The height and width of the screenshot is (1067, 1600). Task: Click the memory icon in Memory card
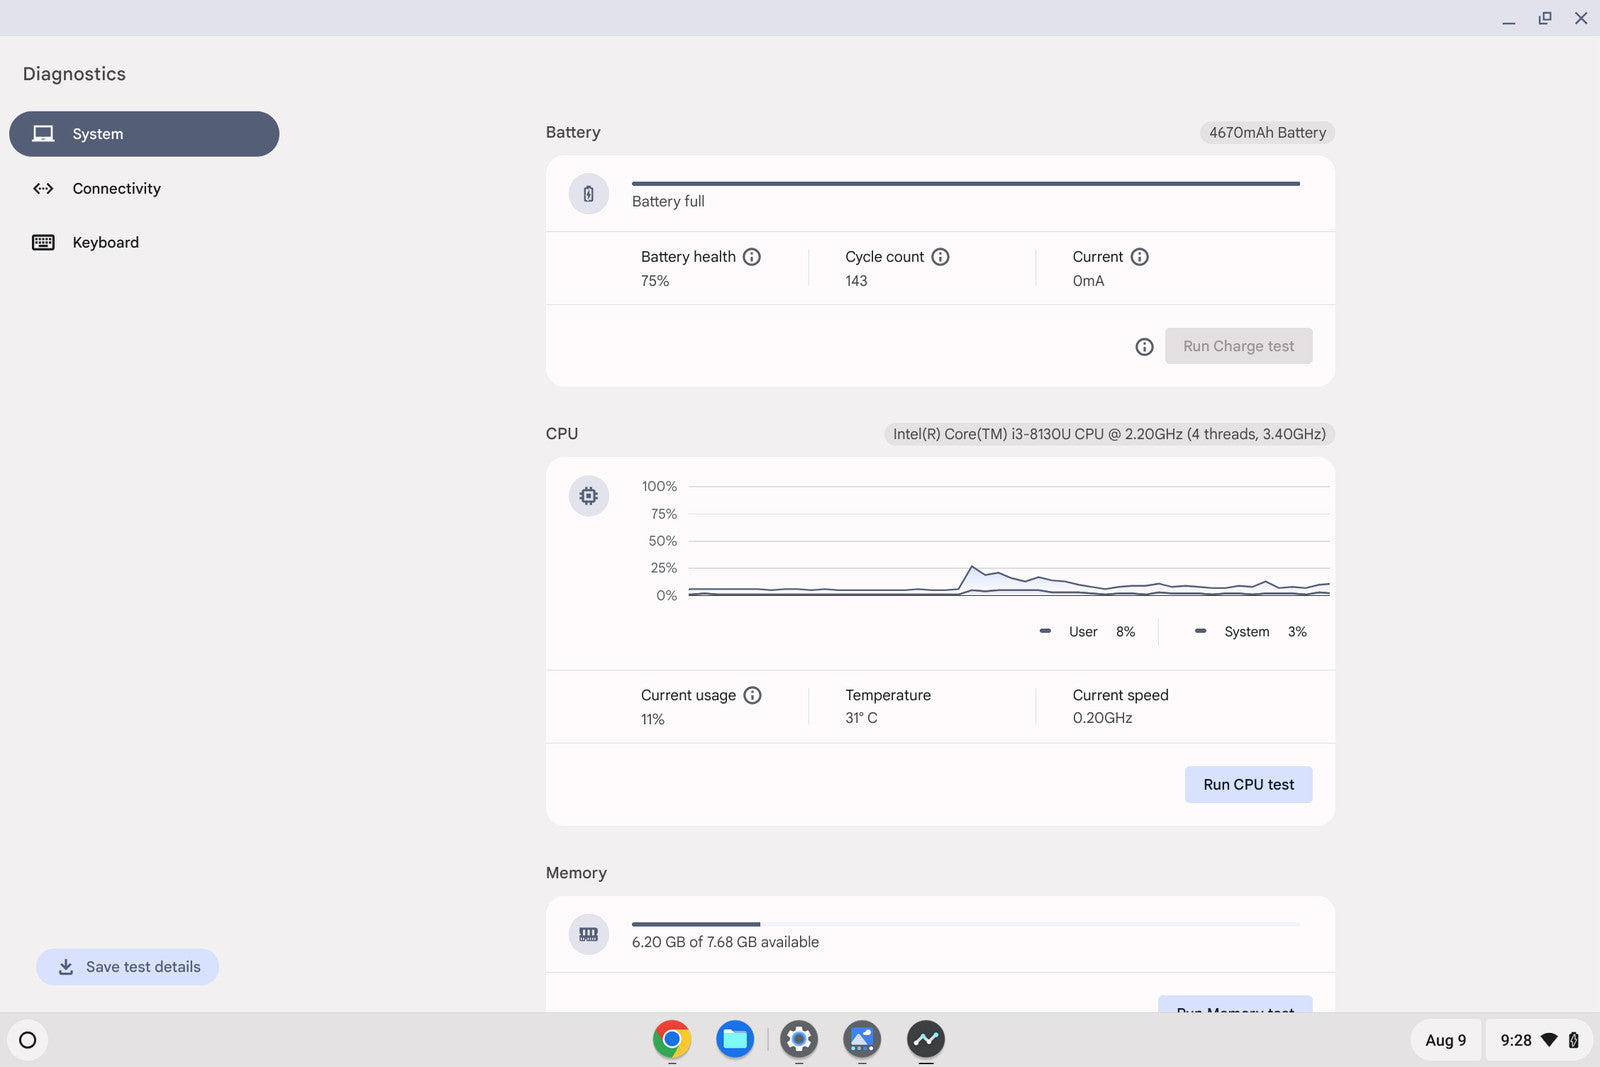pyautogui.click(x=589, y=934)
